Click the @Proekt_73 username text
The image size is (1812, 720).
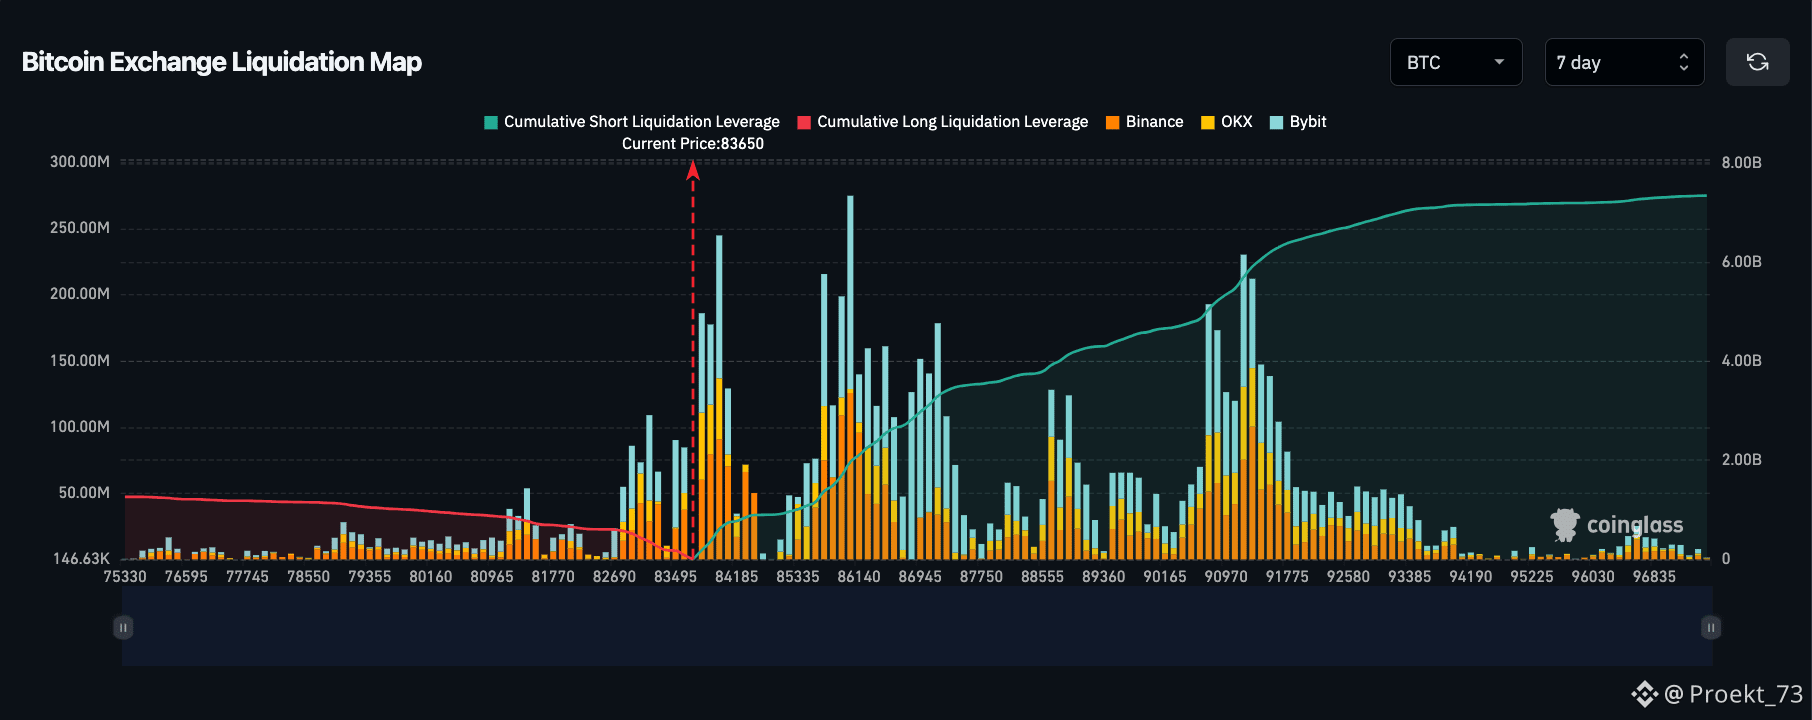point(1735,694)
